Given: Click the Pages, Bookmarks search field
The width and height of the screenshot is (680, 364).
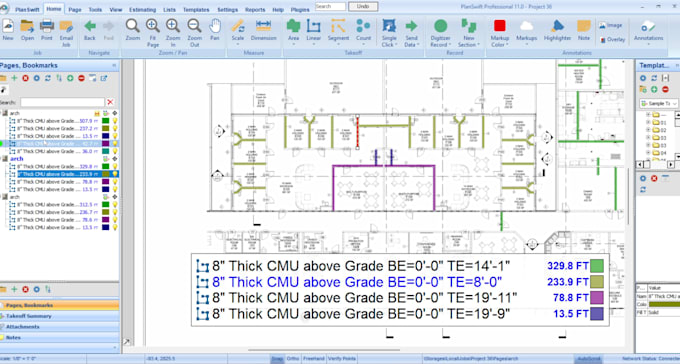Looking at the screenshot, I should coord(62,102).
